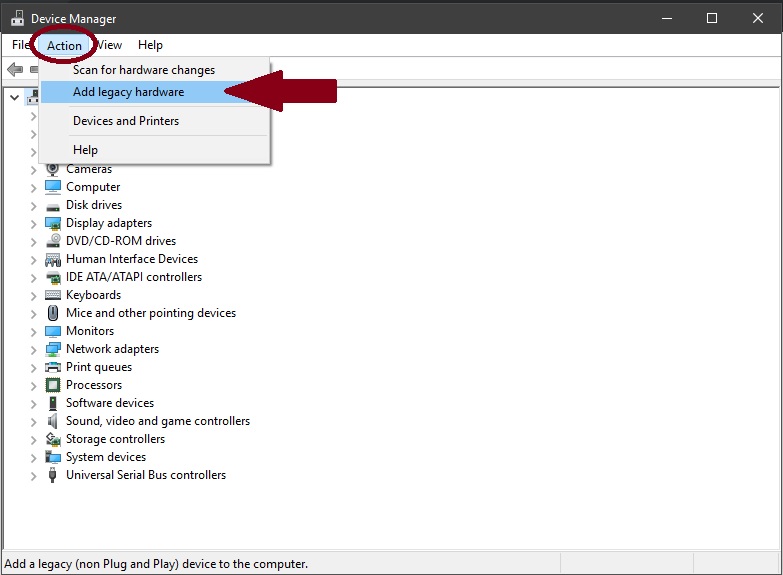Click the USB controllers plug icon
The width and height of the screenshot is (783, 575).
[x=52, y=475]
